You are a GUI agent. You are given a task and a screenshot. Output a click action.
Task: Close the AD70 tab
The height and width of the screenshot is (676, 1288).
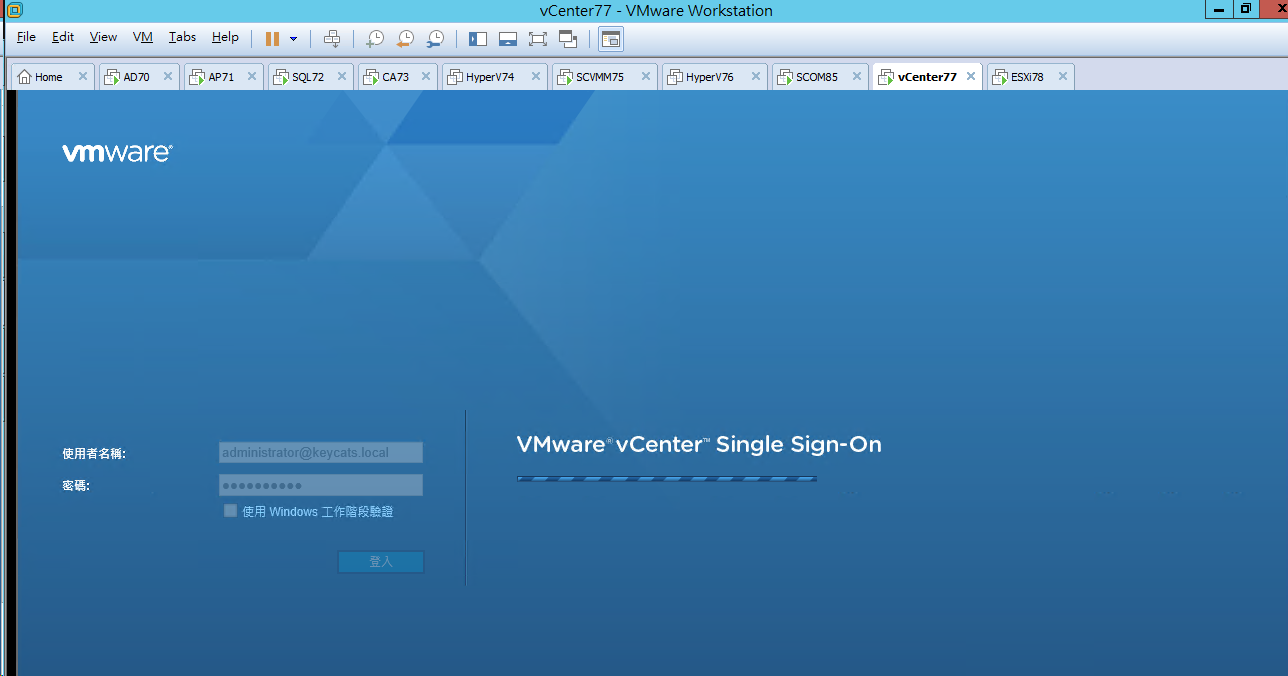[168, 76]
